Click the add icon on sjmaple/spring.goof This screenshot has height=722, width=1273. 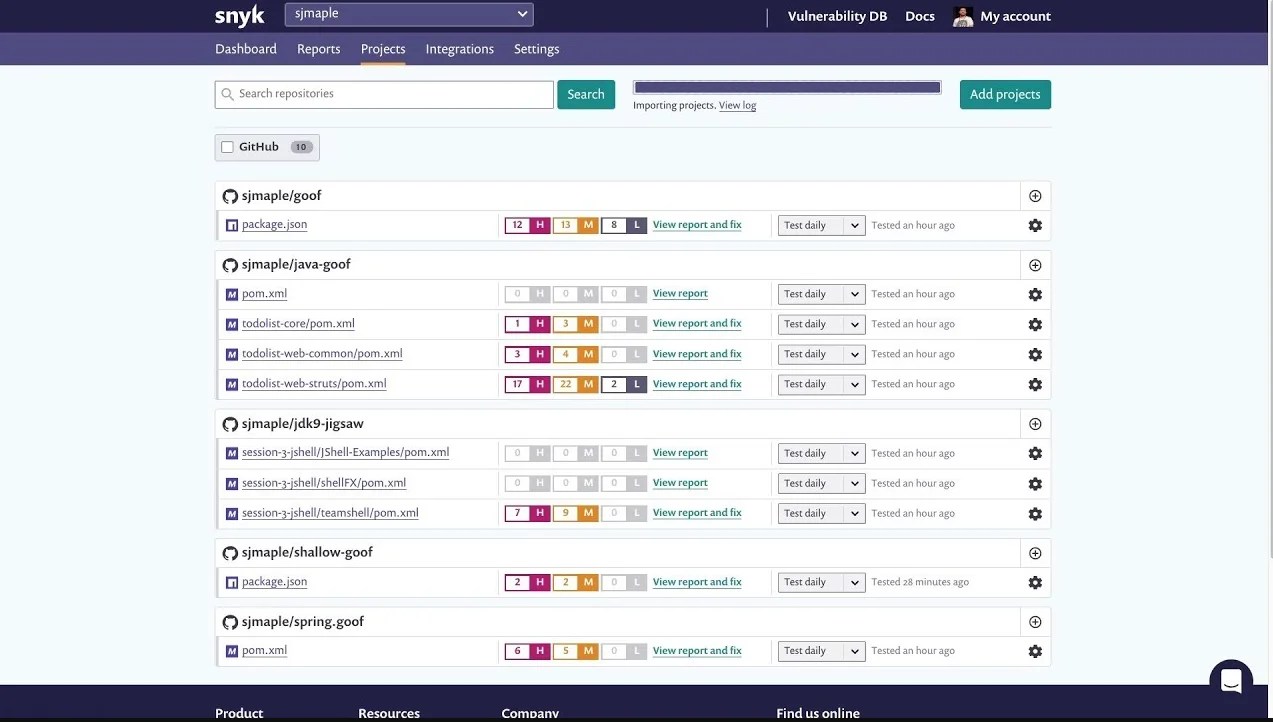pyautogui.click(x=1034, y=621)
